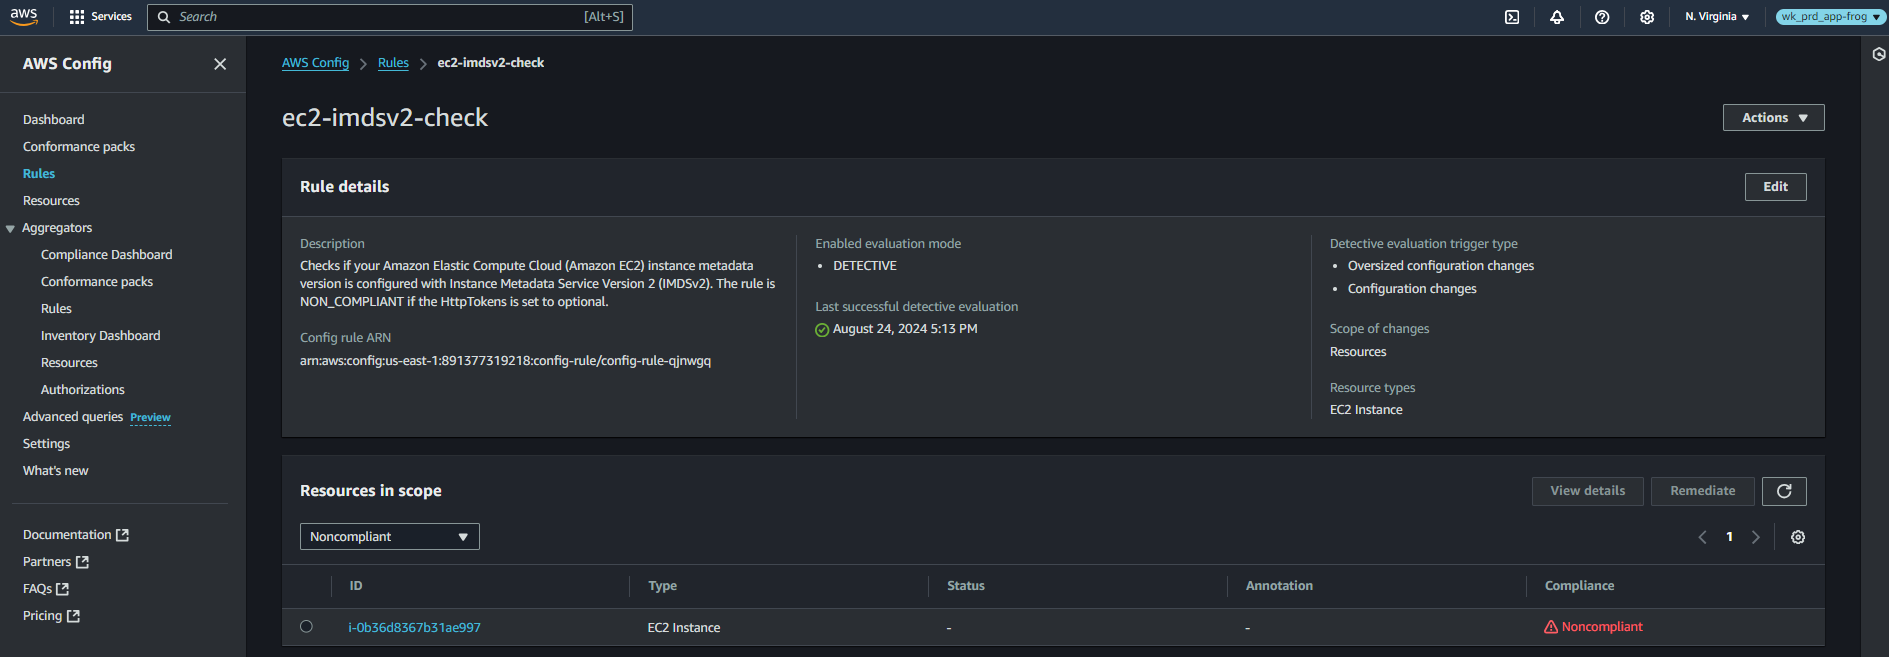Screen dimensions: 1889x657
Task: Open the info panel icon at right edge
Action: click(1879, 54)
